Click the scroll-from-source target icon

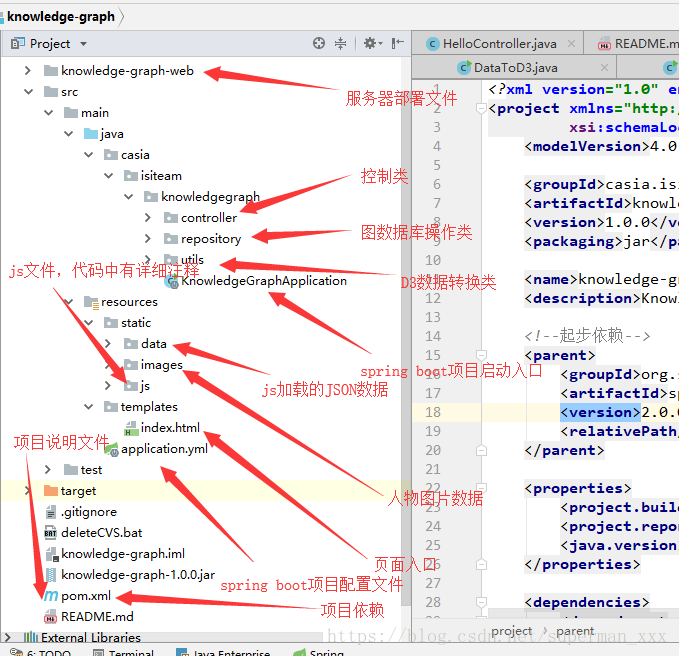click(319, 43)
